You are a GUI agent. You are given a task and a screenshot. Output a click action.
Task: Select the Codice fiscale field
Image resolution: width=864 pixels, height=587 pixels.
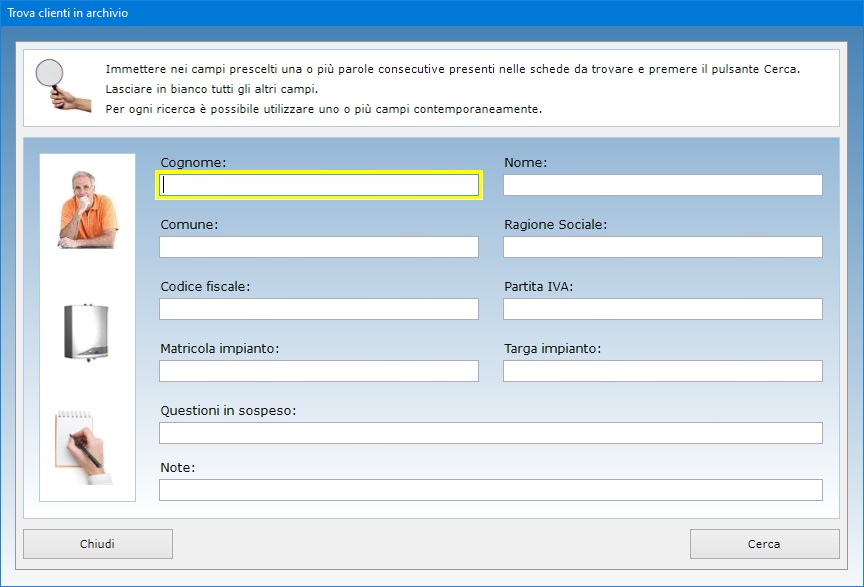pos(319,309)
